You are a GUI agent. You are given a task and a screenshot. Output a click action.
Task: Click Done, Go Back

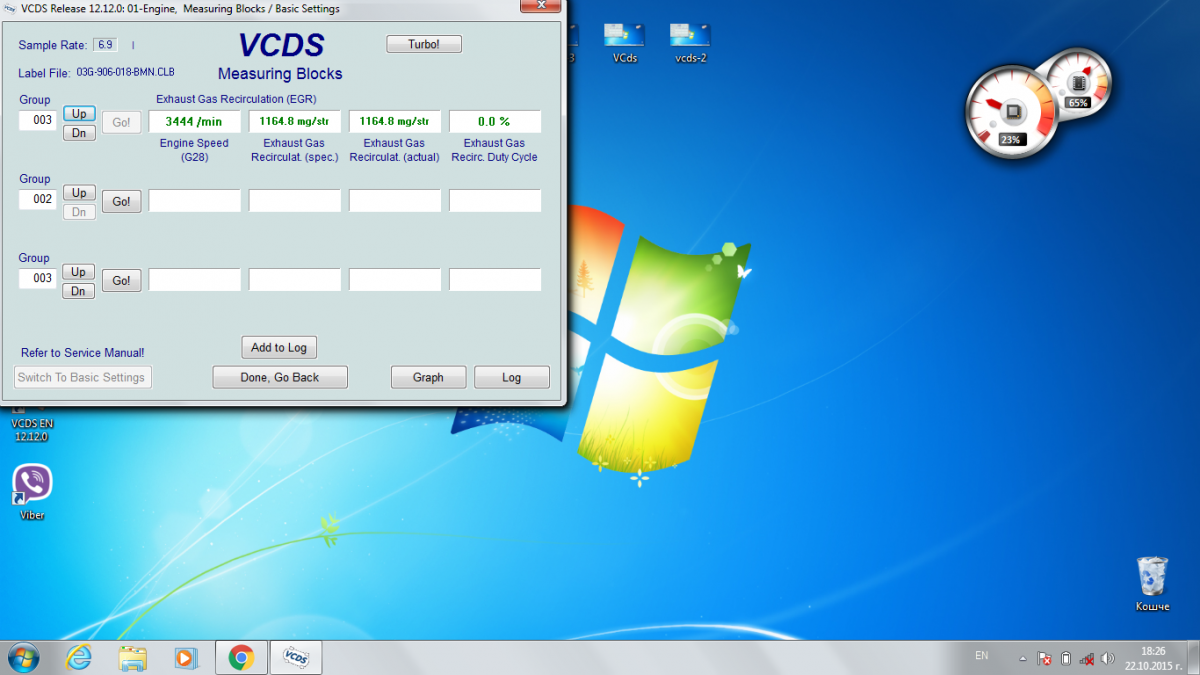coord(280,377)
